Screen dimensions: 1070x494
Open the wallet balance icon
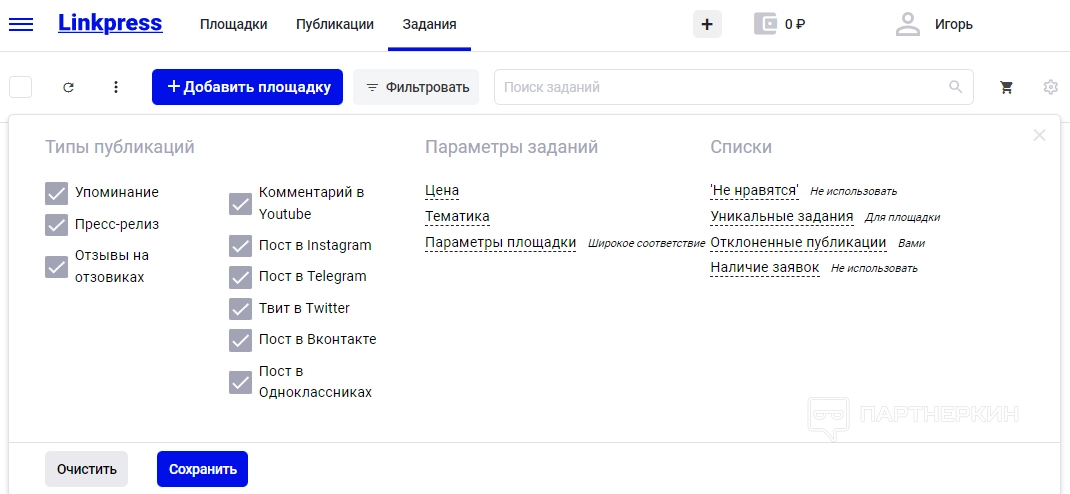(766, 25)
